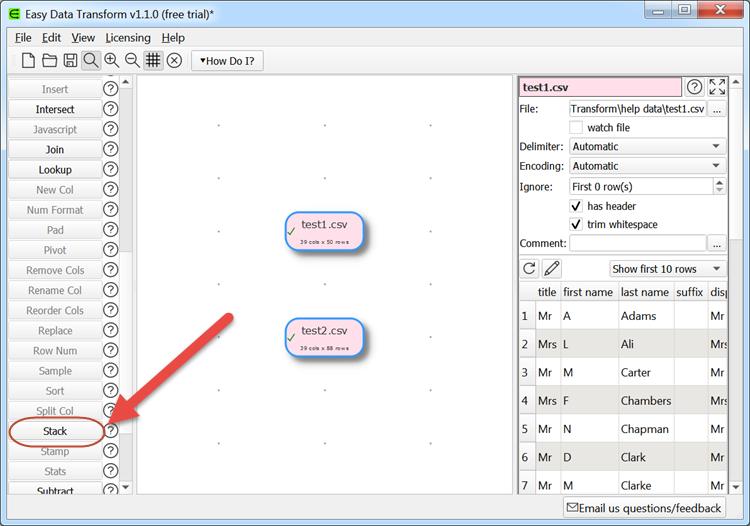This screenshot has height=526, width=750.
Task: Uncheck the has header checkbox
Action: (576, 206)
